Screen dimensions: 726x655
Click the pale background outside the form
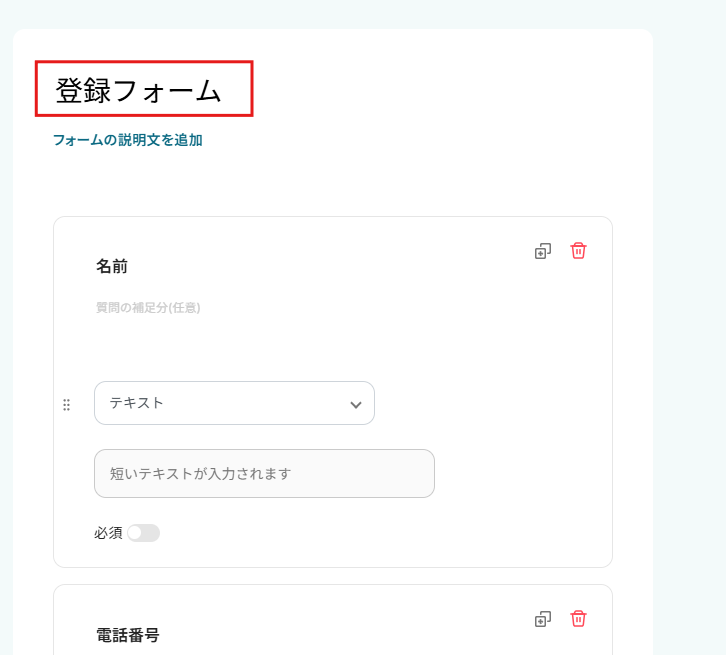[690, 300]
